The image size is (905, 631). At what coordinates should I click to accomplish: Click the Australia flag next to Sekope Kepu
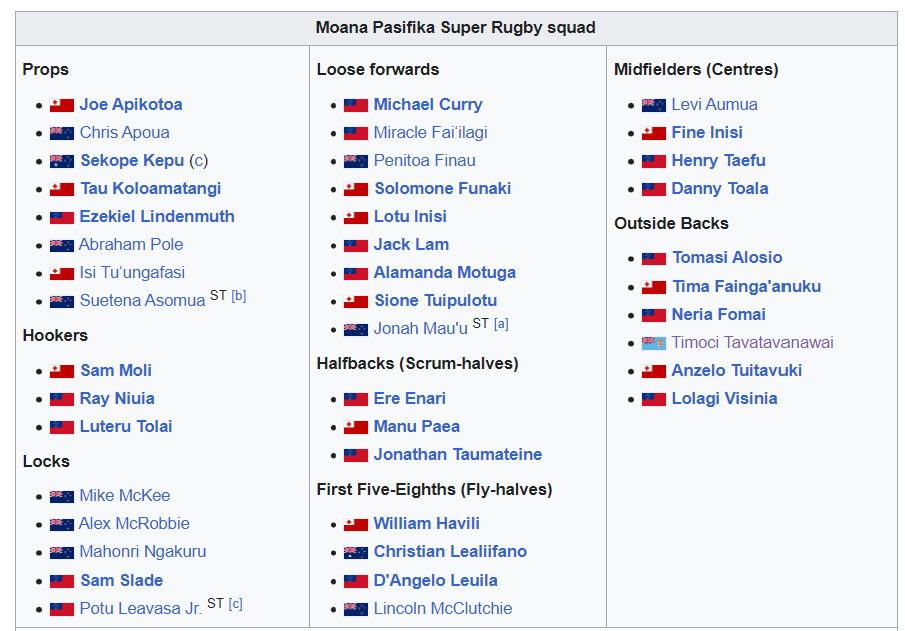[x=62, y=161]
